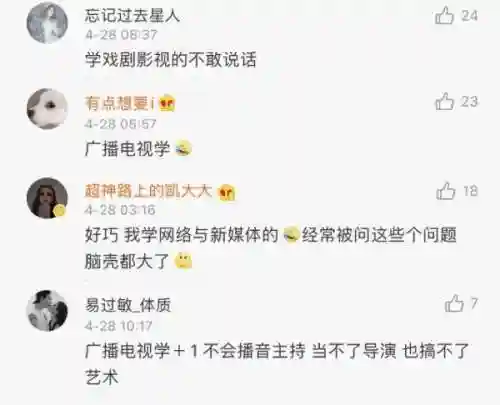Open the avatar of 超神路上的凯大大
This screenshot has width=500, height=405.
coord(47,198)
